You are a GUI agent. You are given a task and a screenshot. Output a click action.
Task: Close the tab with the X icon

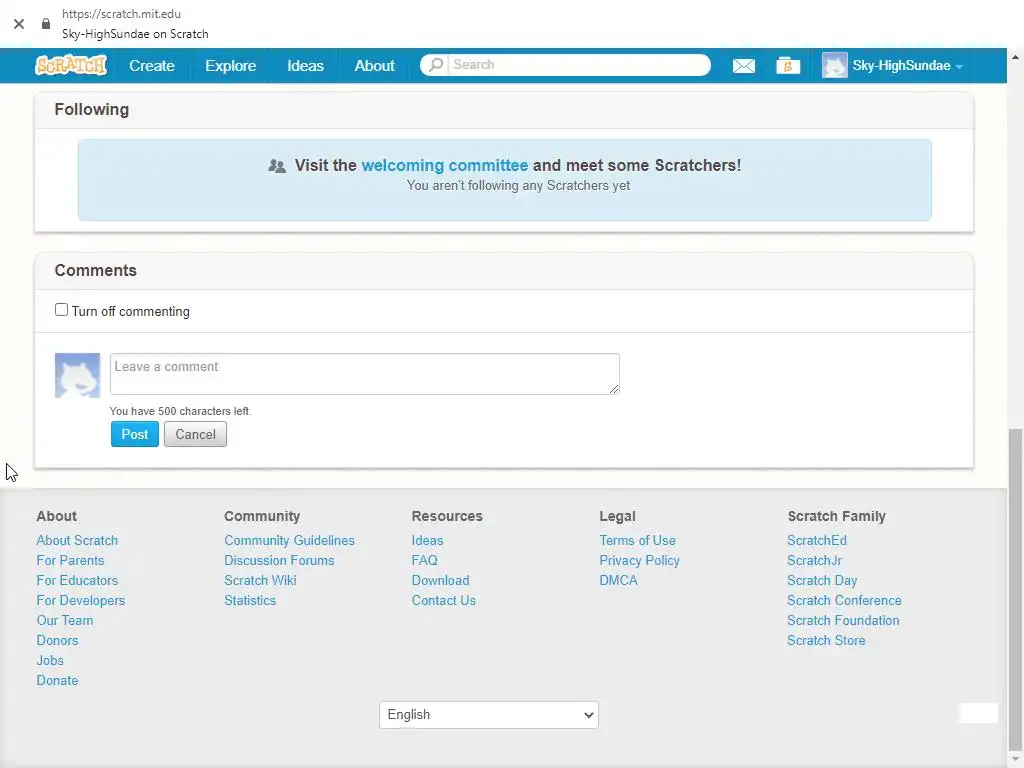click(x=19, y=24)
